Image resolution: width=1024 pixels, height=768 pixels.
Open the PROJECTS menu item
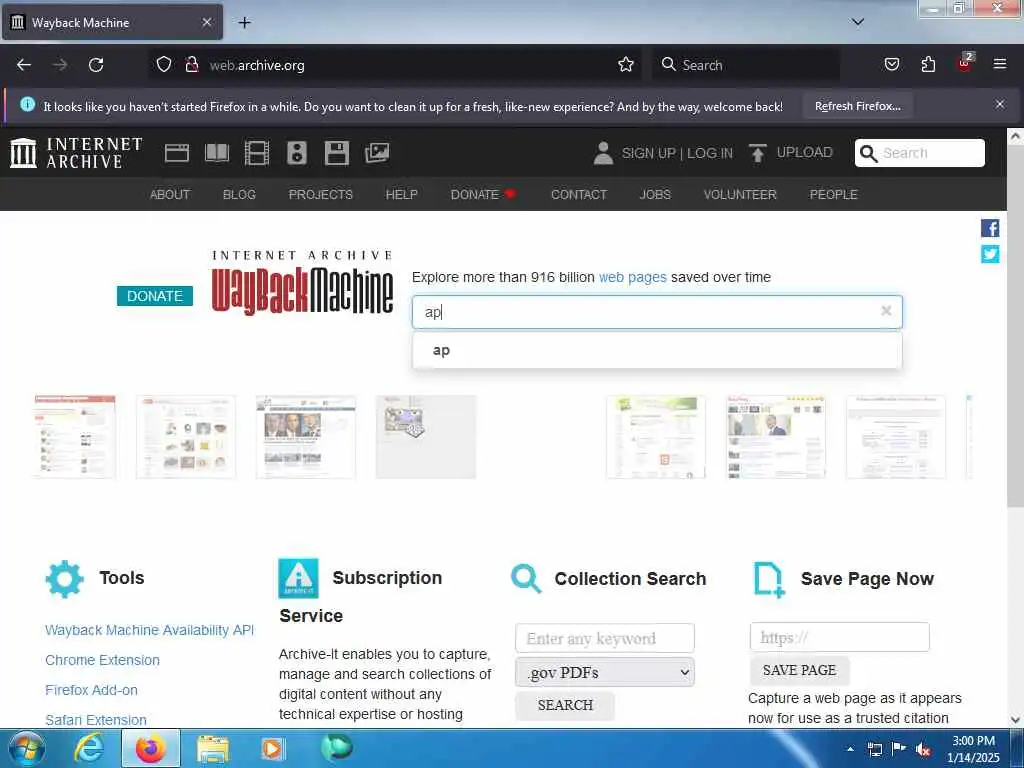(x=321, y=195)
